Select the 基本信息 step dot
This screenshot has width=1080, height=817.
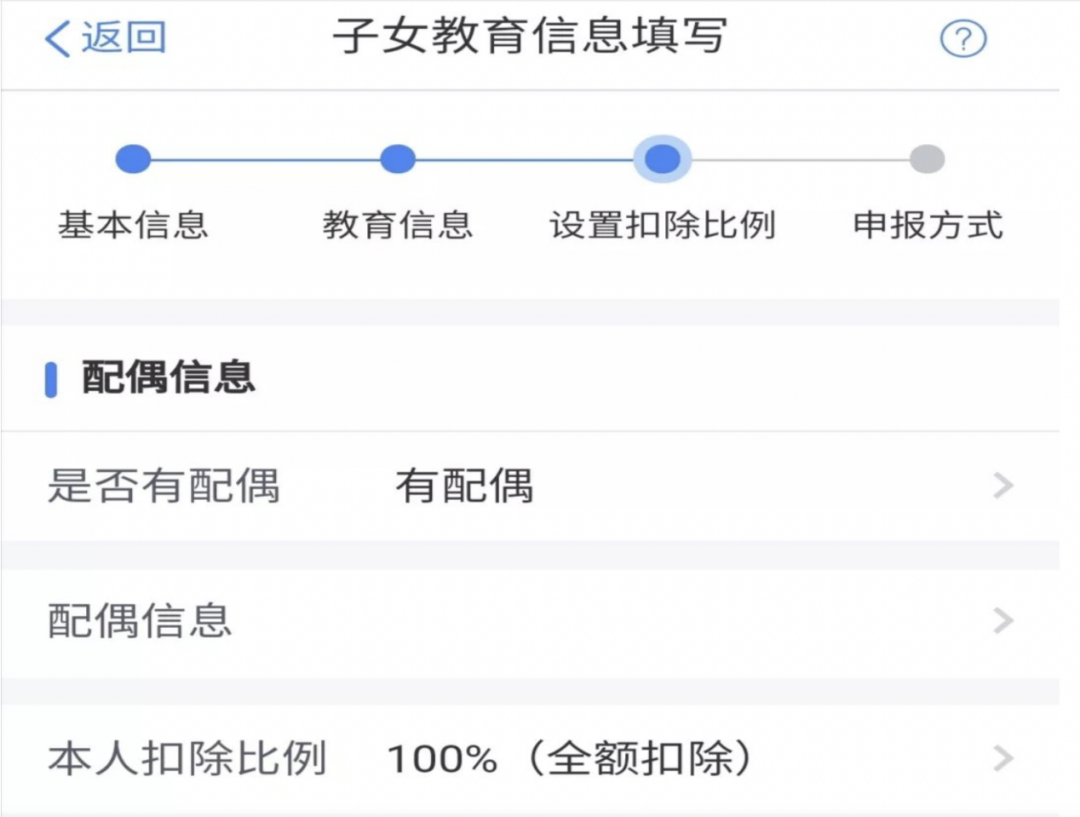pyautogui.click(x=133, y=159)
